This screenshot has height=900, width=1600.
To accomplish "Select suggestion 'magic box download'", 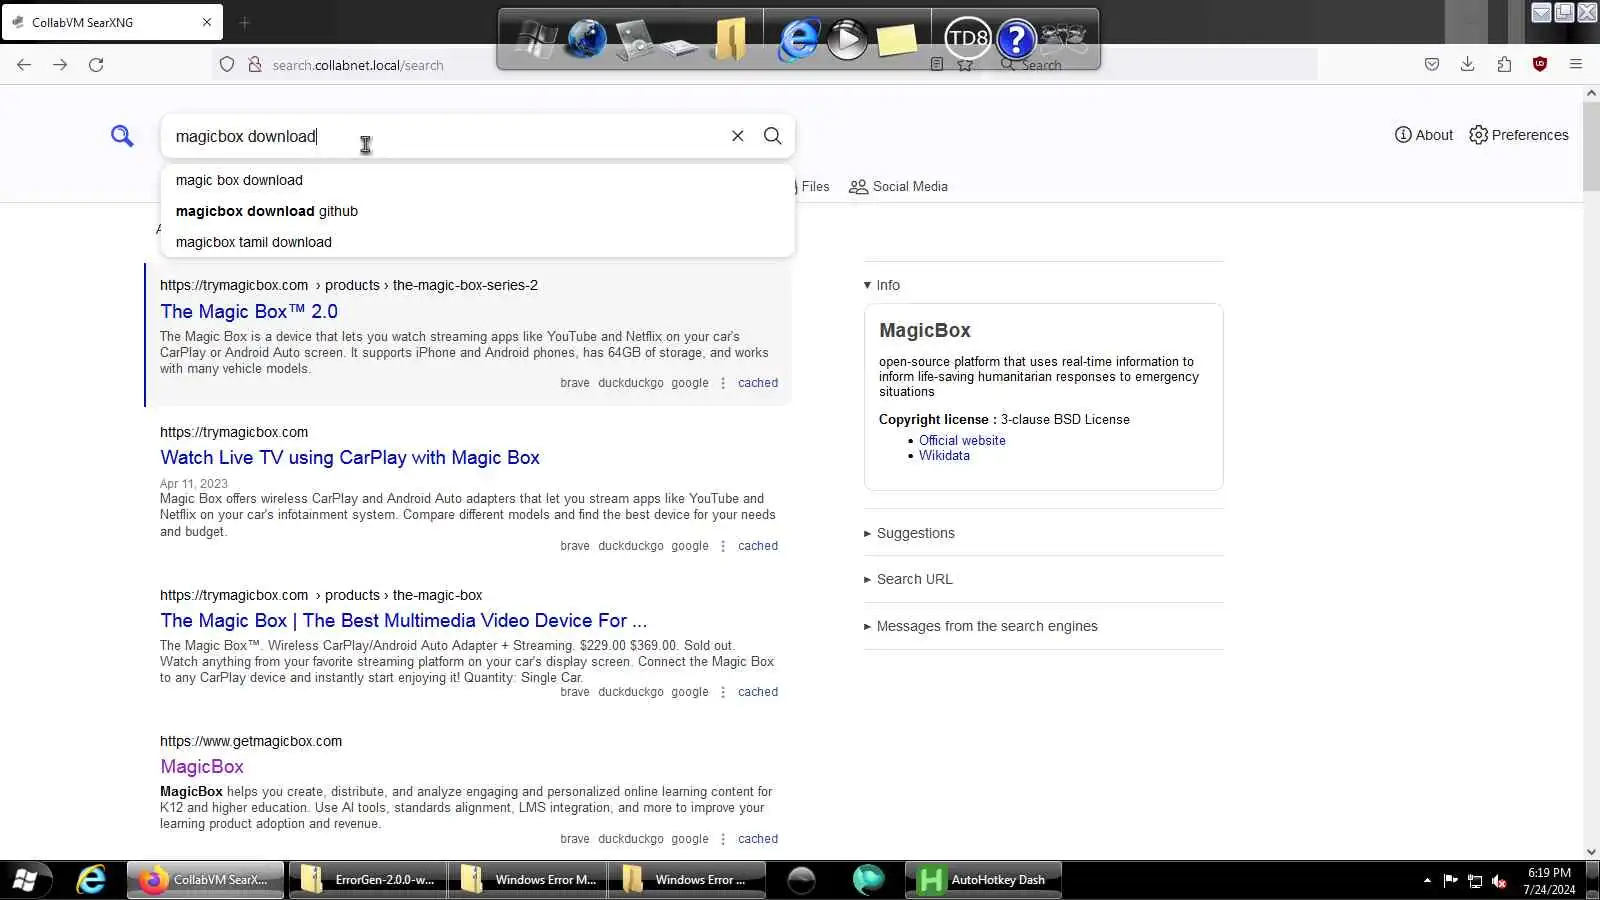I will pyautogui.click(x=477, y=180).
